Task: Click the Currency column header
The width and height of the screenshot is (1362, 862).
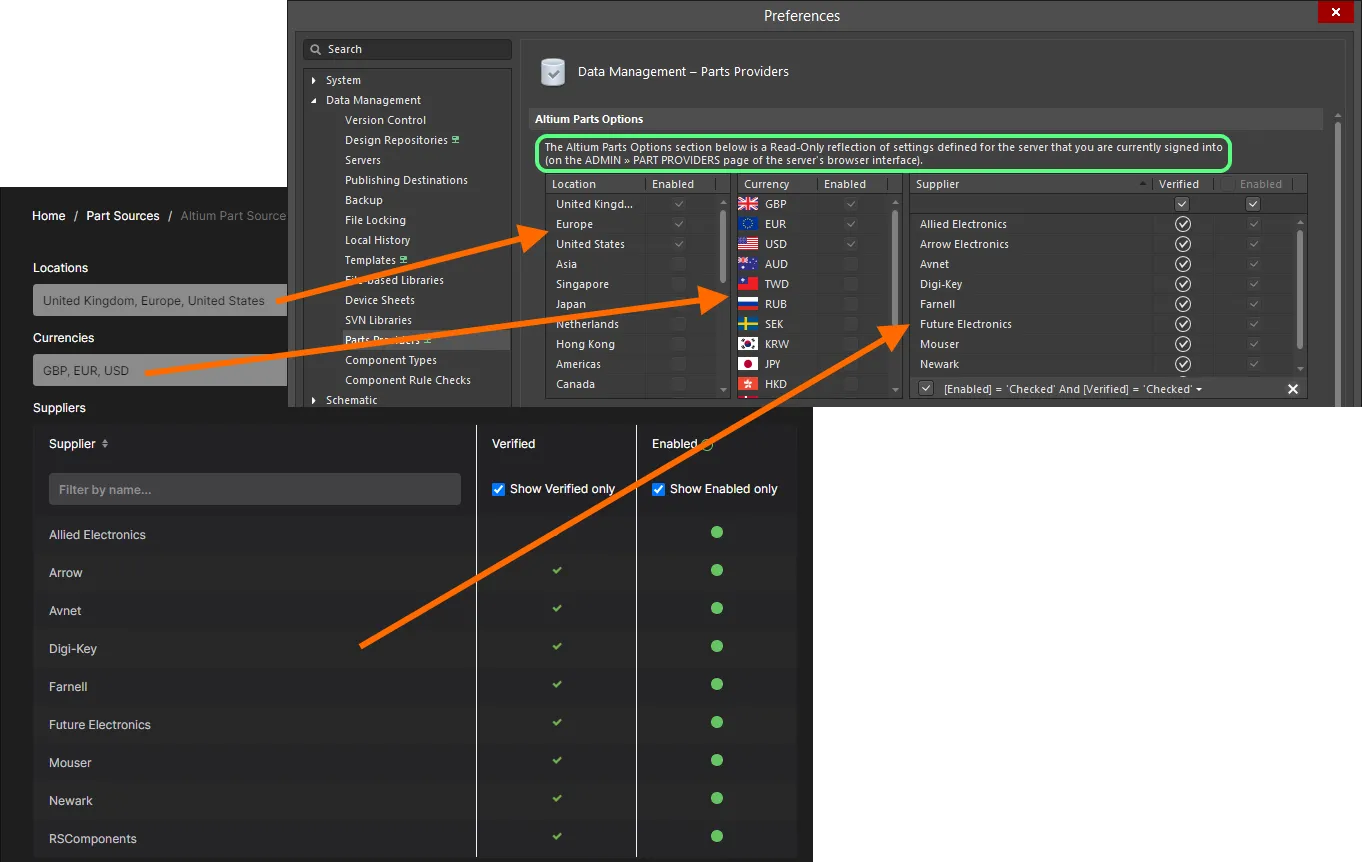Action: 777,184
